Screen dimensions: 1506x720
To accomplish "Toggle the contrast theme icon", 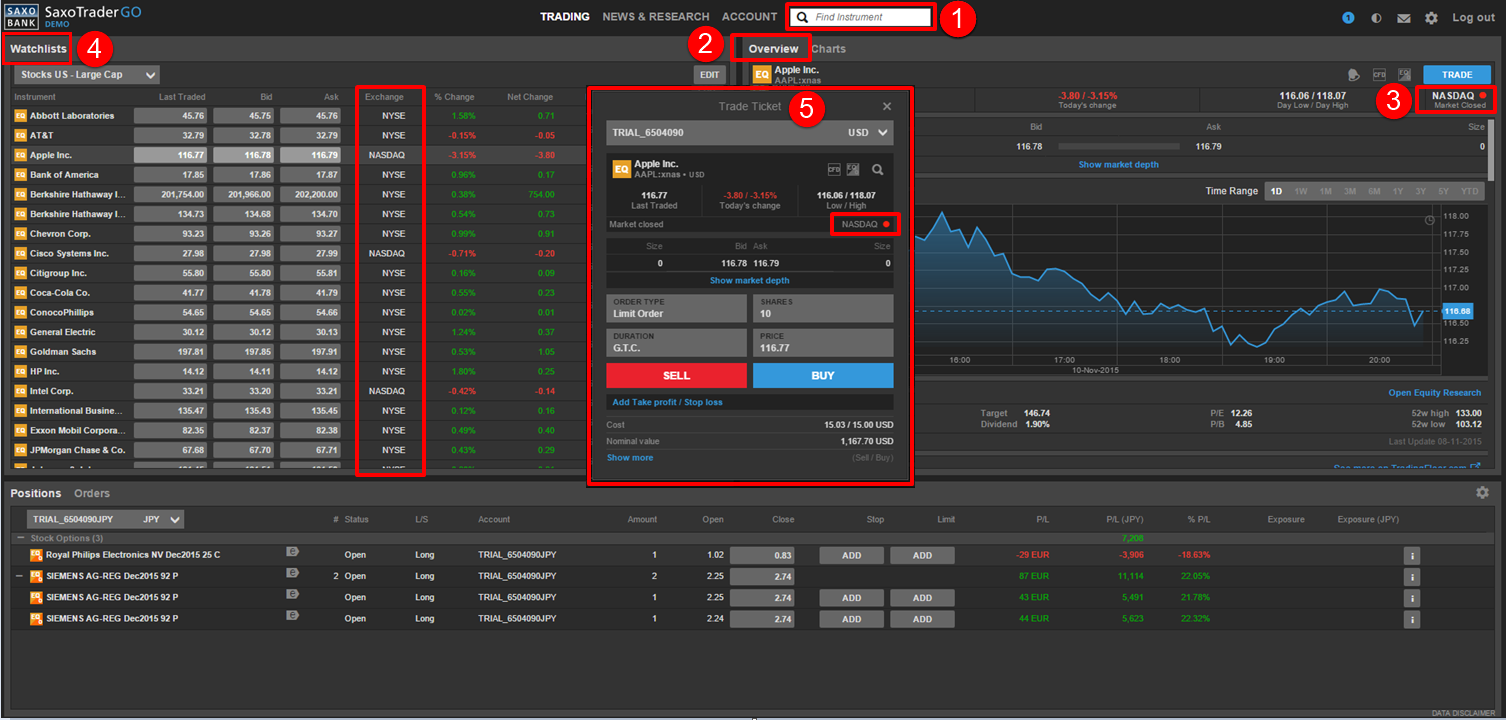I will pyautogui.click(x=1376, y=18).
